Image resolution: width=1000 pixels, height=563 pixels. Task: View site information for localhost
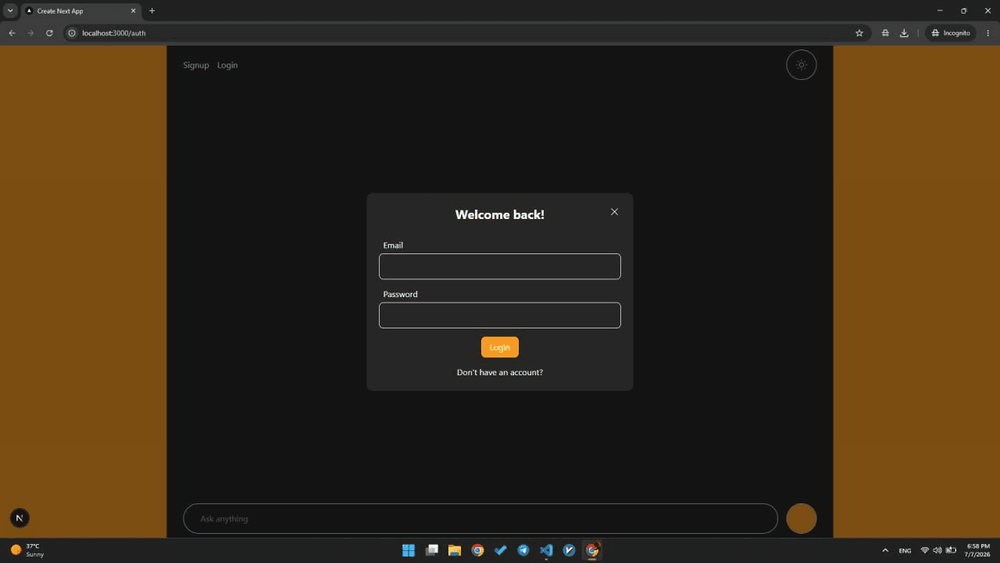tap(72, 33)
